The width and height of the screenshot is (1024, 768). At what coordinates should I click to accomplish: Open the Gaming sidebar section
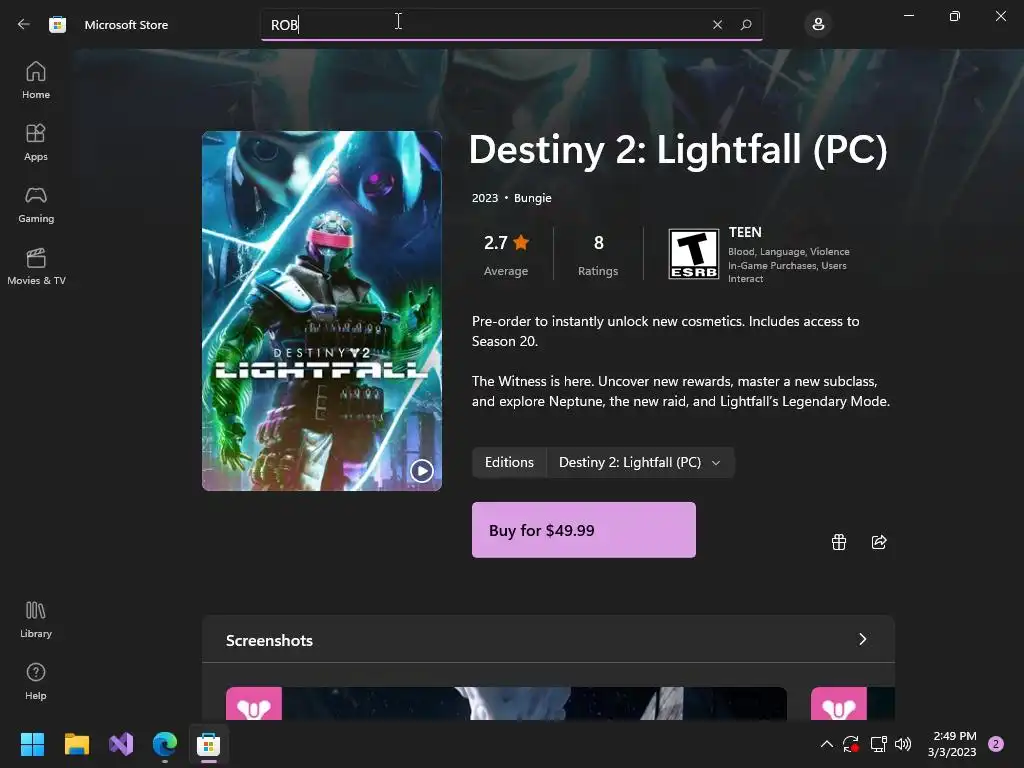click(x=36, y=204)
